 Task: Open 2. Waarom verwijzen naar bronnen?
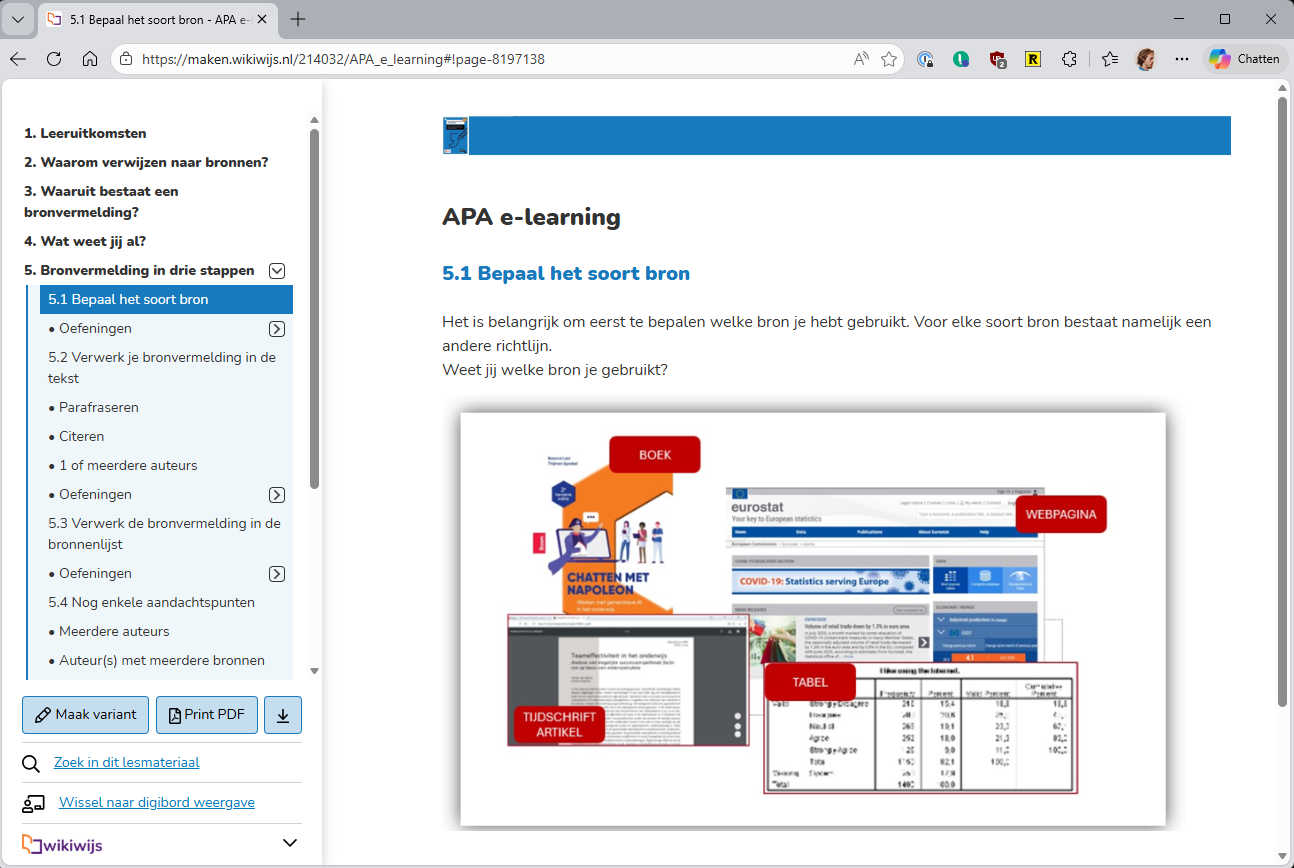(146, 162)
